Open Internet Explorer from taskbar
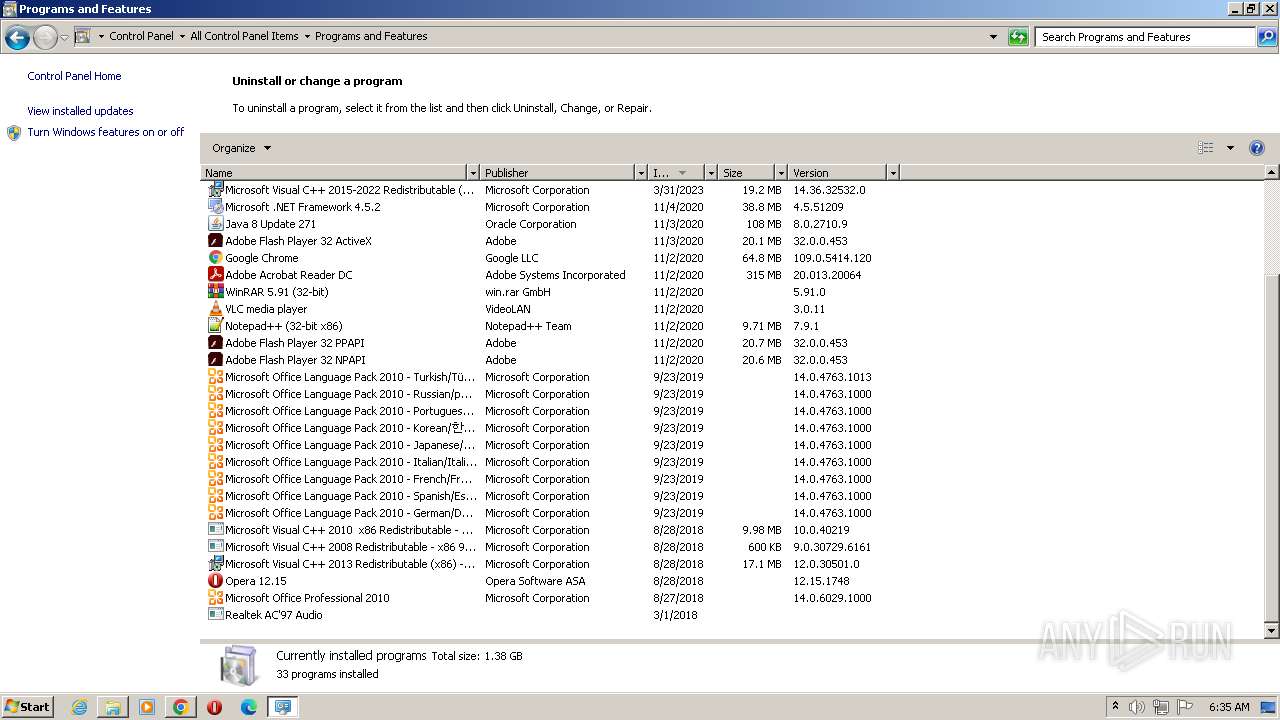The image size is (1280, 720). pyautogui.click(x=79, y=707)
